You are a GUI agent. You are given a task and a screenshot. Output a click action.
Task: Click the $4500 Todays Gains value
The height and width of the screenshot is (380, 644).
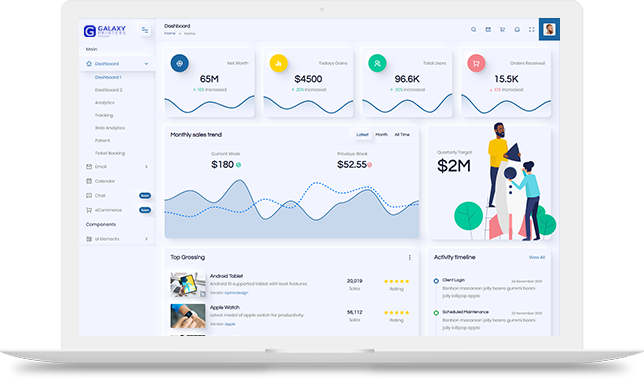point(308,79)
